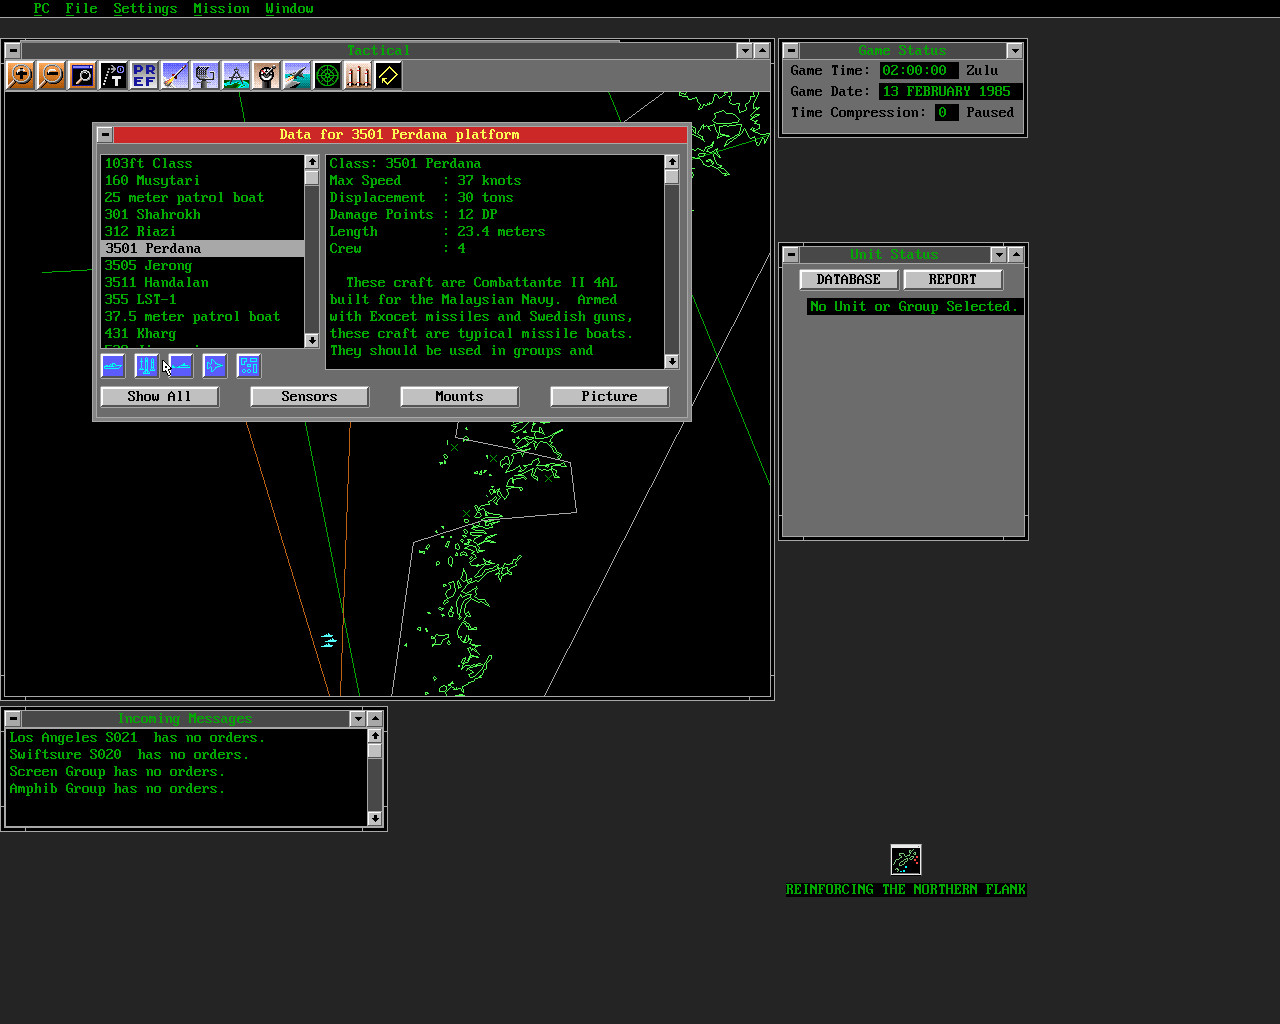This screenshot has height=1024, width=1280.
Task: Open the Game Status window control menu box
Action: [x=791, y=50]
